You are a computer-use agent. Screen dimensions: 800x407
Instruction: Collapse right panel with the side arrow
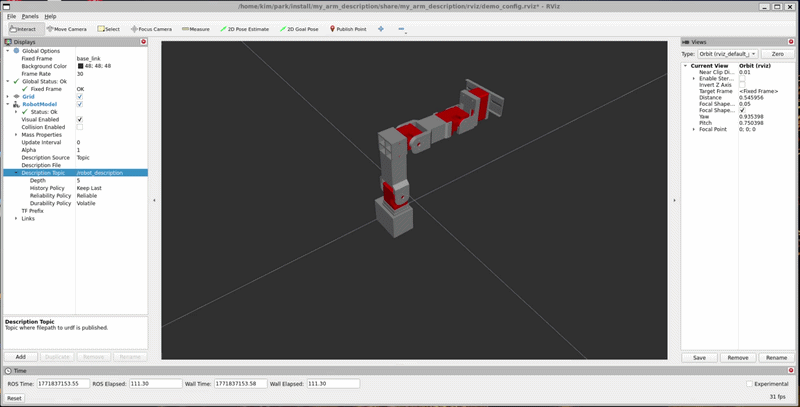point(674,200)
